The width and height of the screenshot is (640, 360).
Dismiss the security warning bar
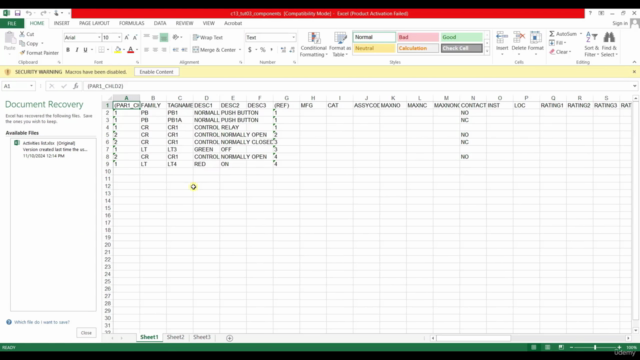point(634,72)
